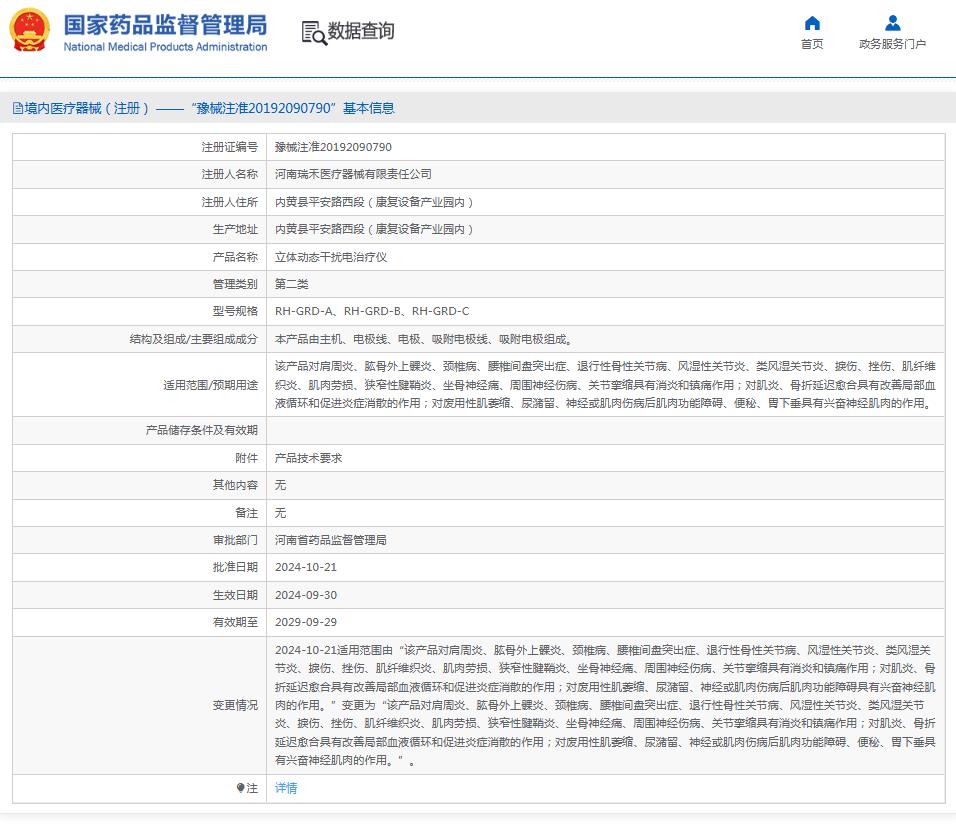Click model spec RH-GRD-A、RH-GRD-B、RH-GRD-C
The height and width of the screenshot is (824, 956).
click(x=371, y=311)
